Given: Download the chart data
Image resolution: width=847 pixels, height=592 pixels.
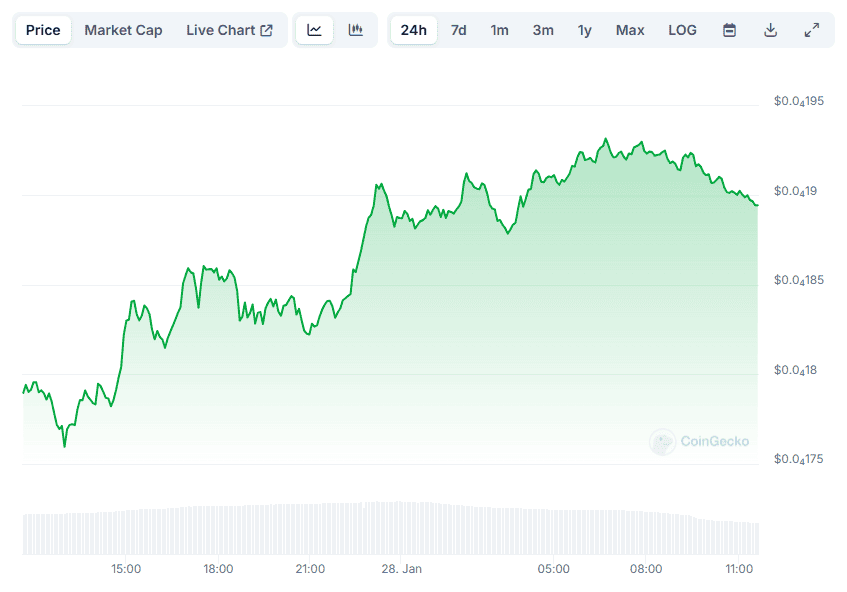Looking at the screenshot, I should [x=770, y=30].
